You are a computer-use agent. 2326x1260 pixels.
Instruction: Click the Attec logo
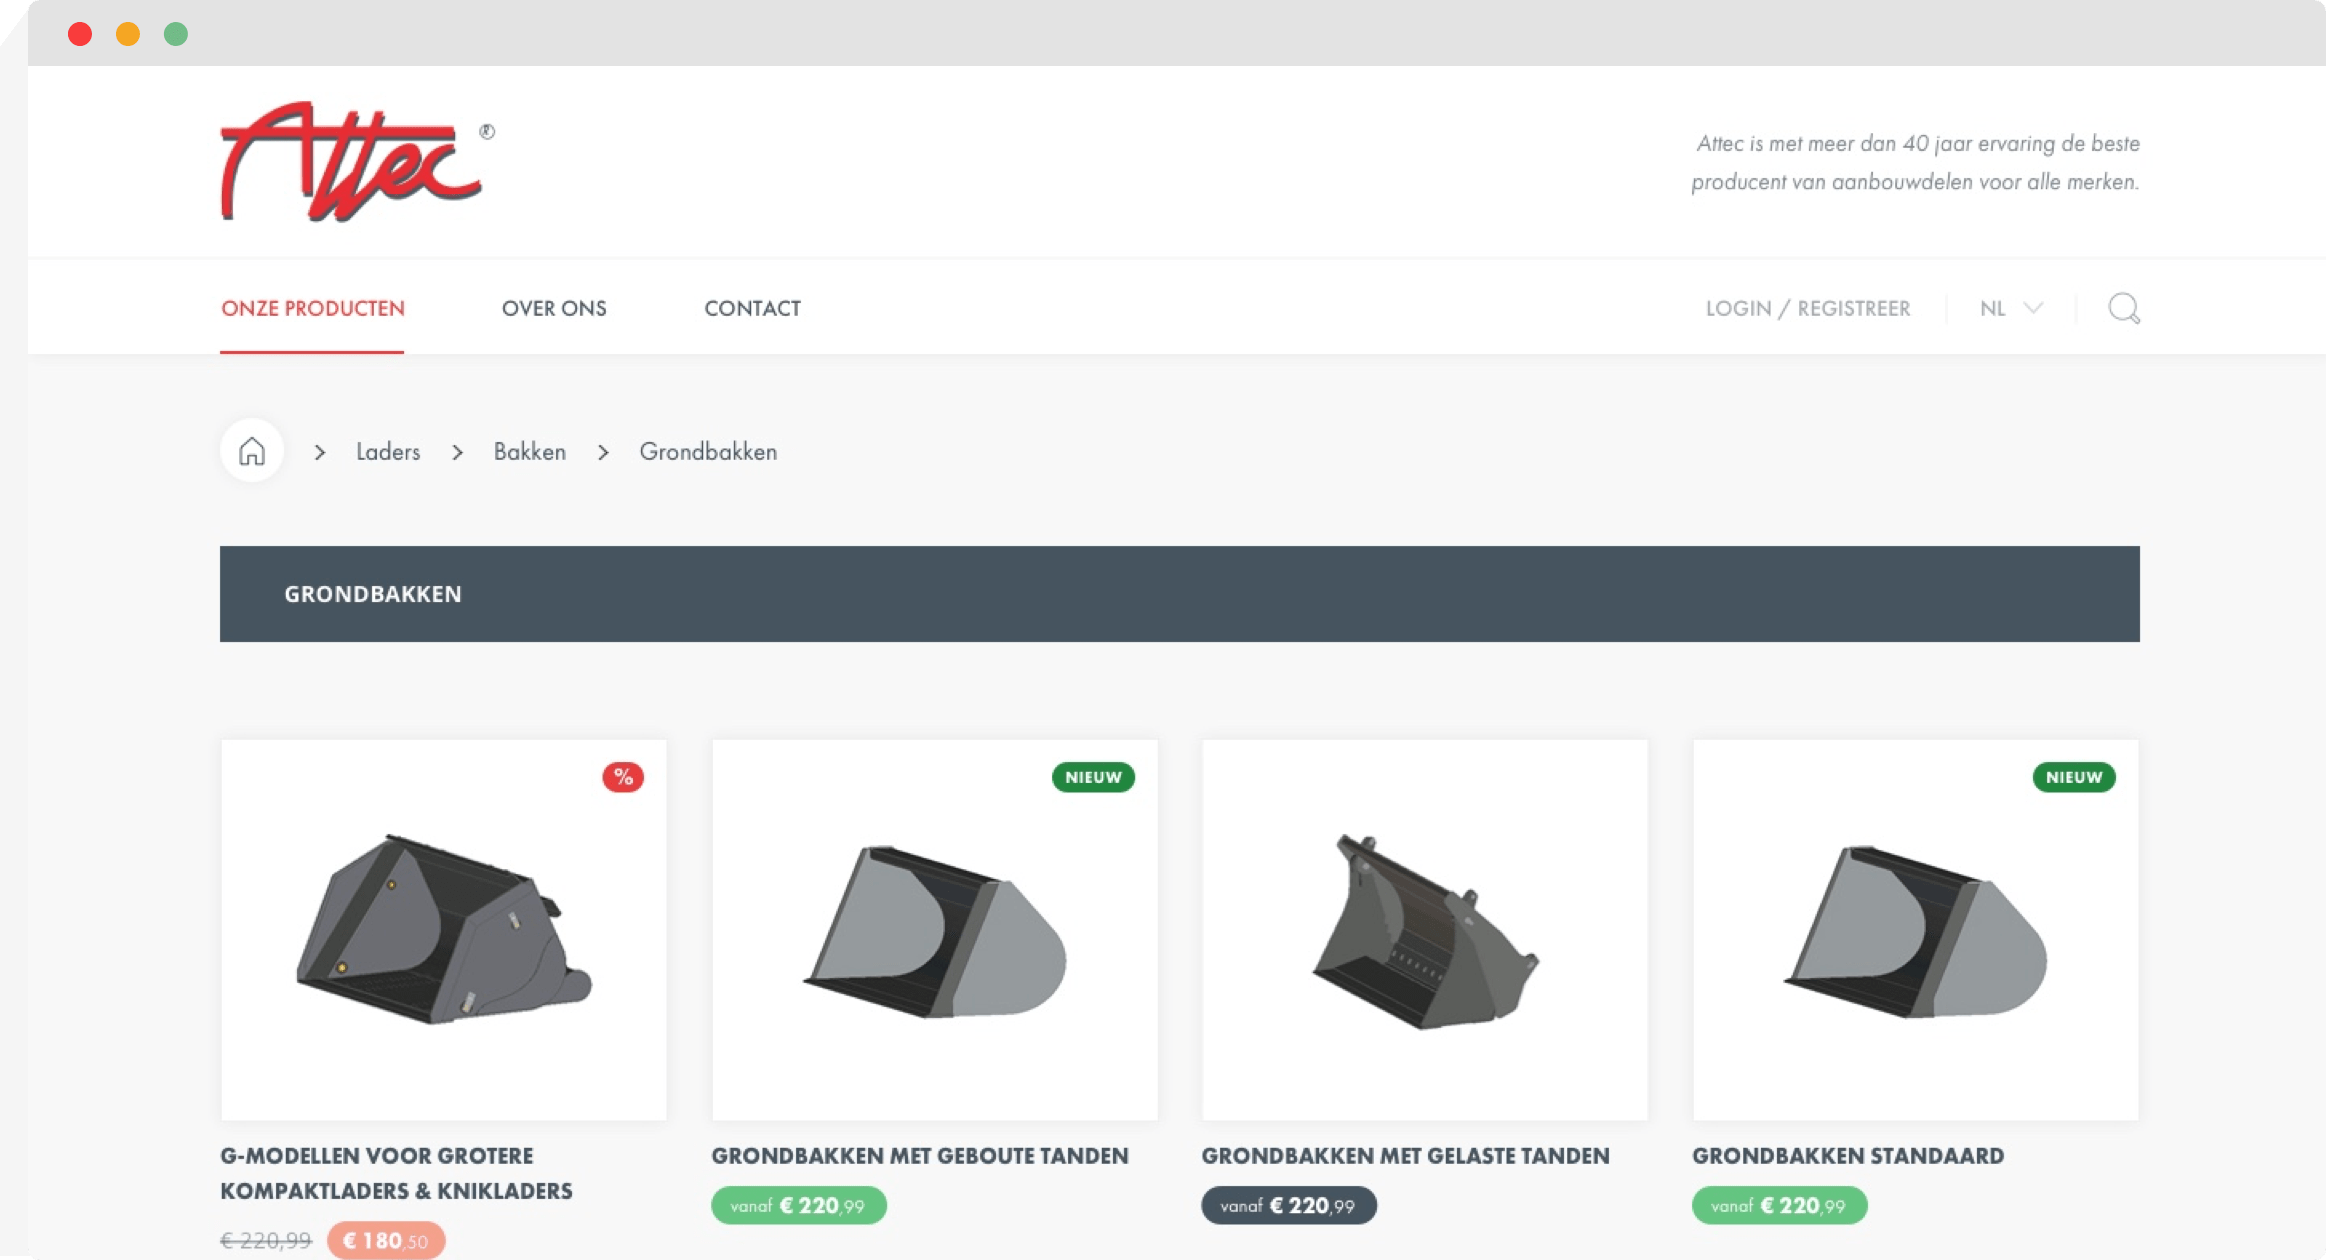(356, 161)
